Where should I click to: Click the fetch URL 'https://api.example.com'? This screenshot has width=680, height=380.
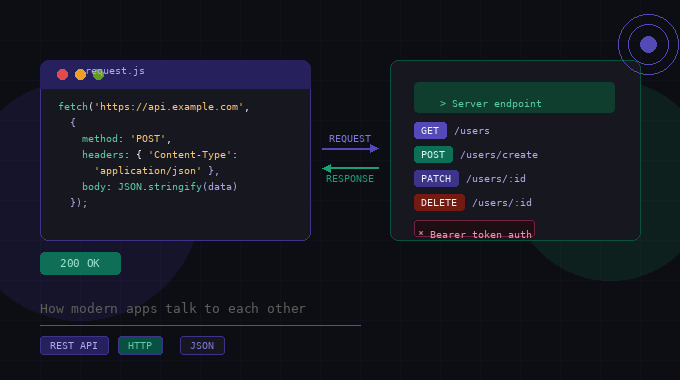pos(169,107)
